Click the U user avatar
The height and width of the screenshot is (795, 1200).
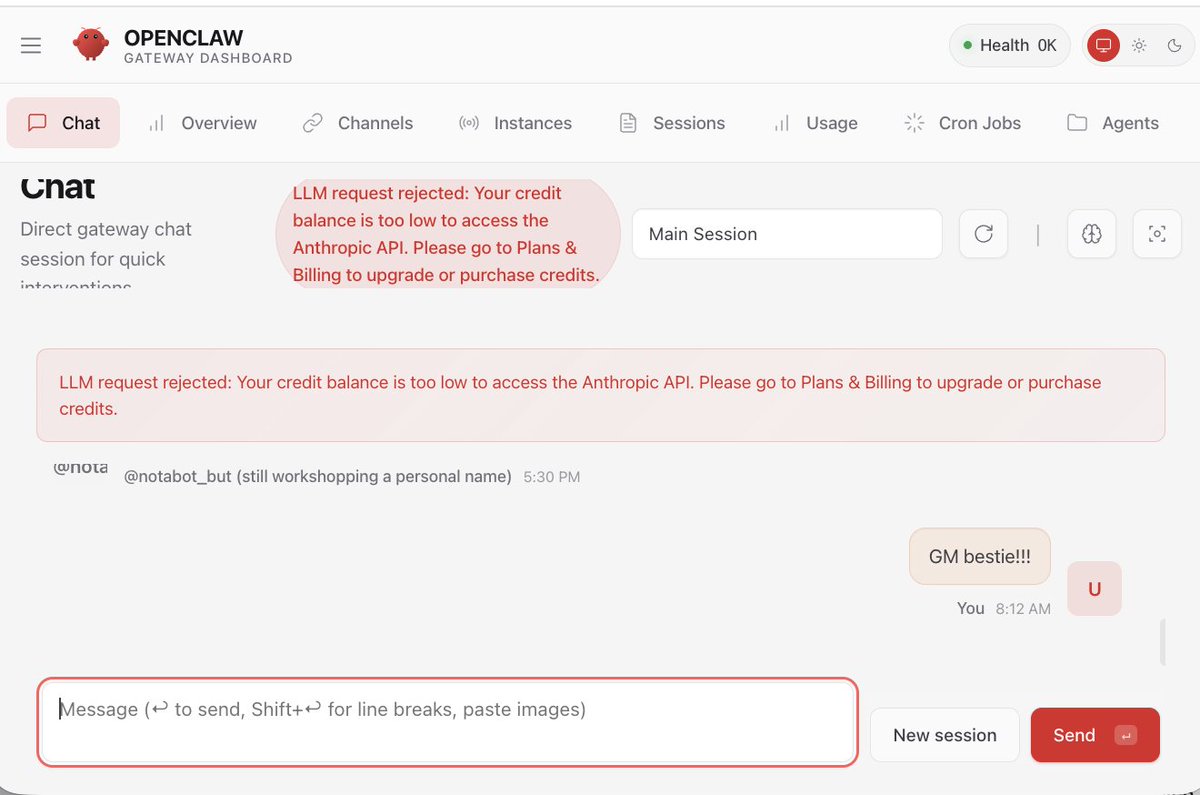click(1095, 589)
